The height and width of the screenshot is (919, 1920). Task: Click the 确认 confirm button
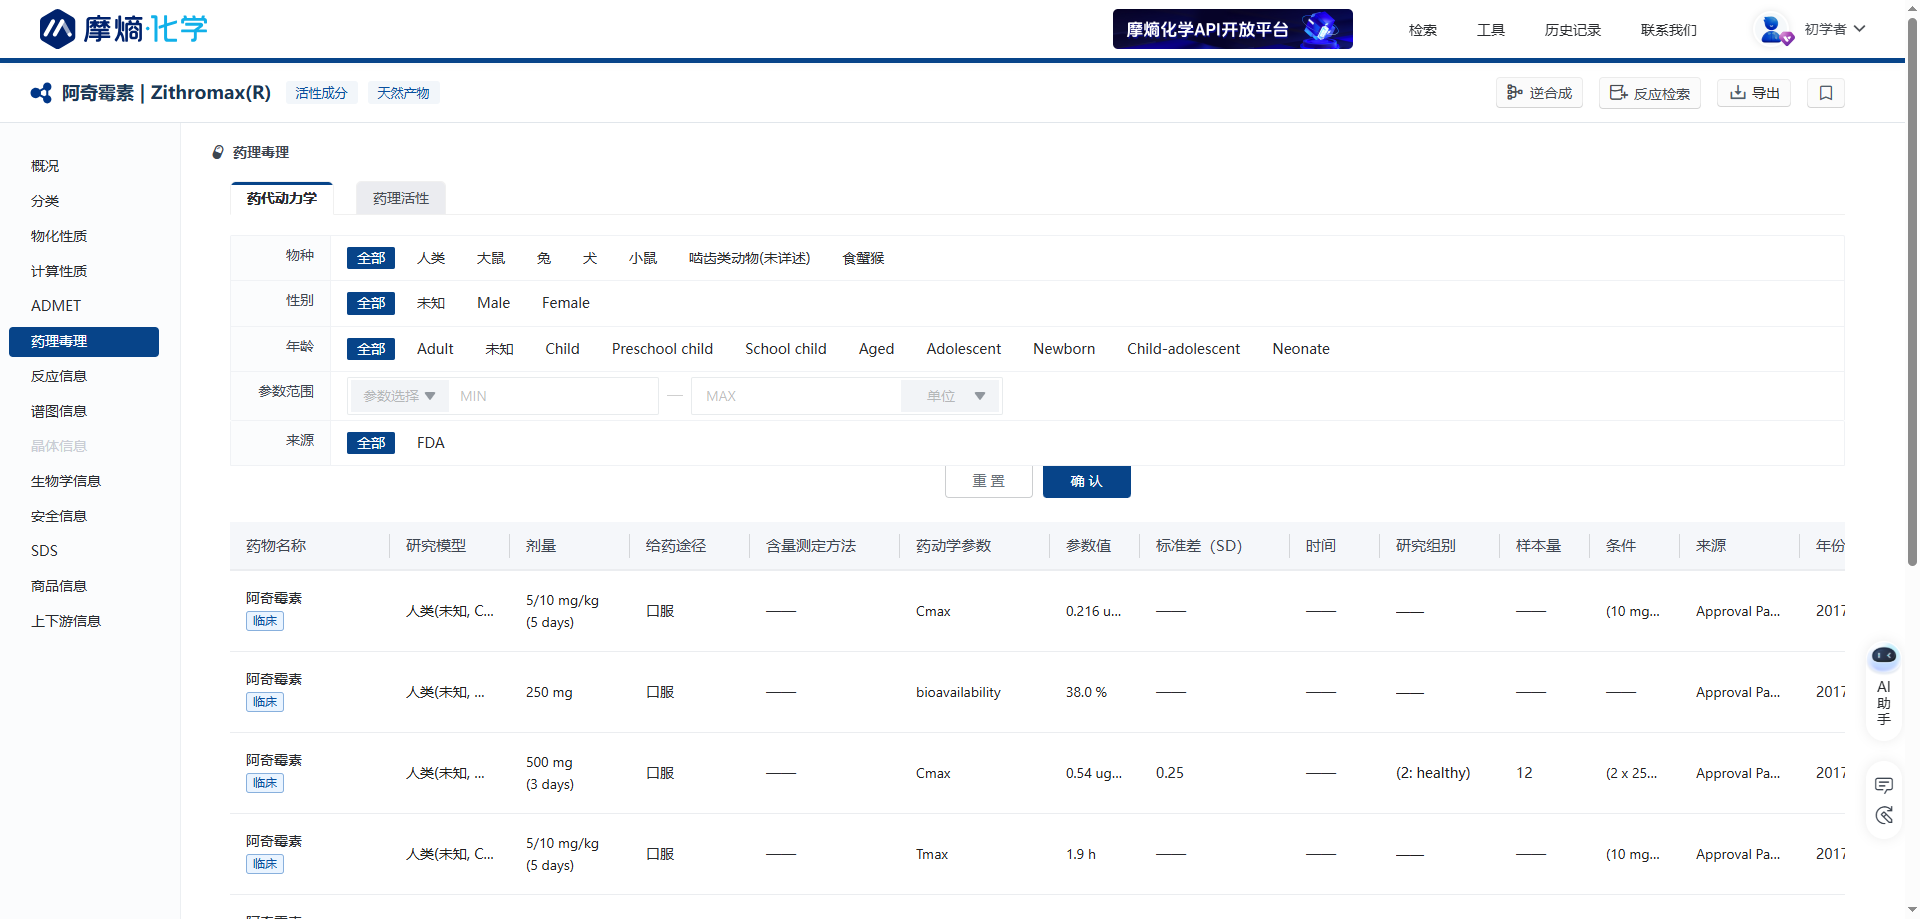(x=1087, y=481)
